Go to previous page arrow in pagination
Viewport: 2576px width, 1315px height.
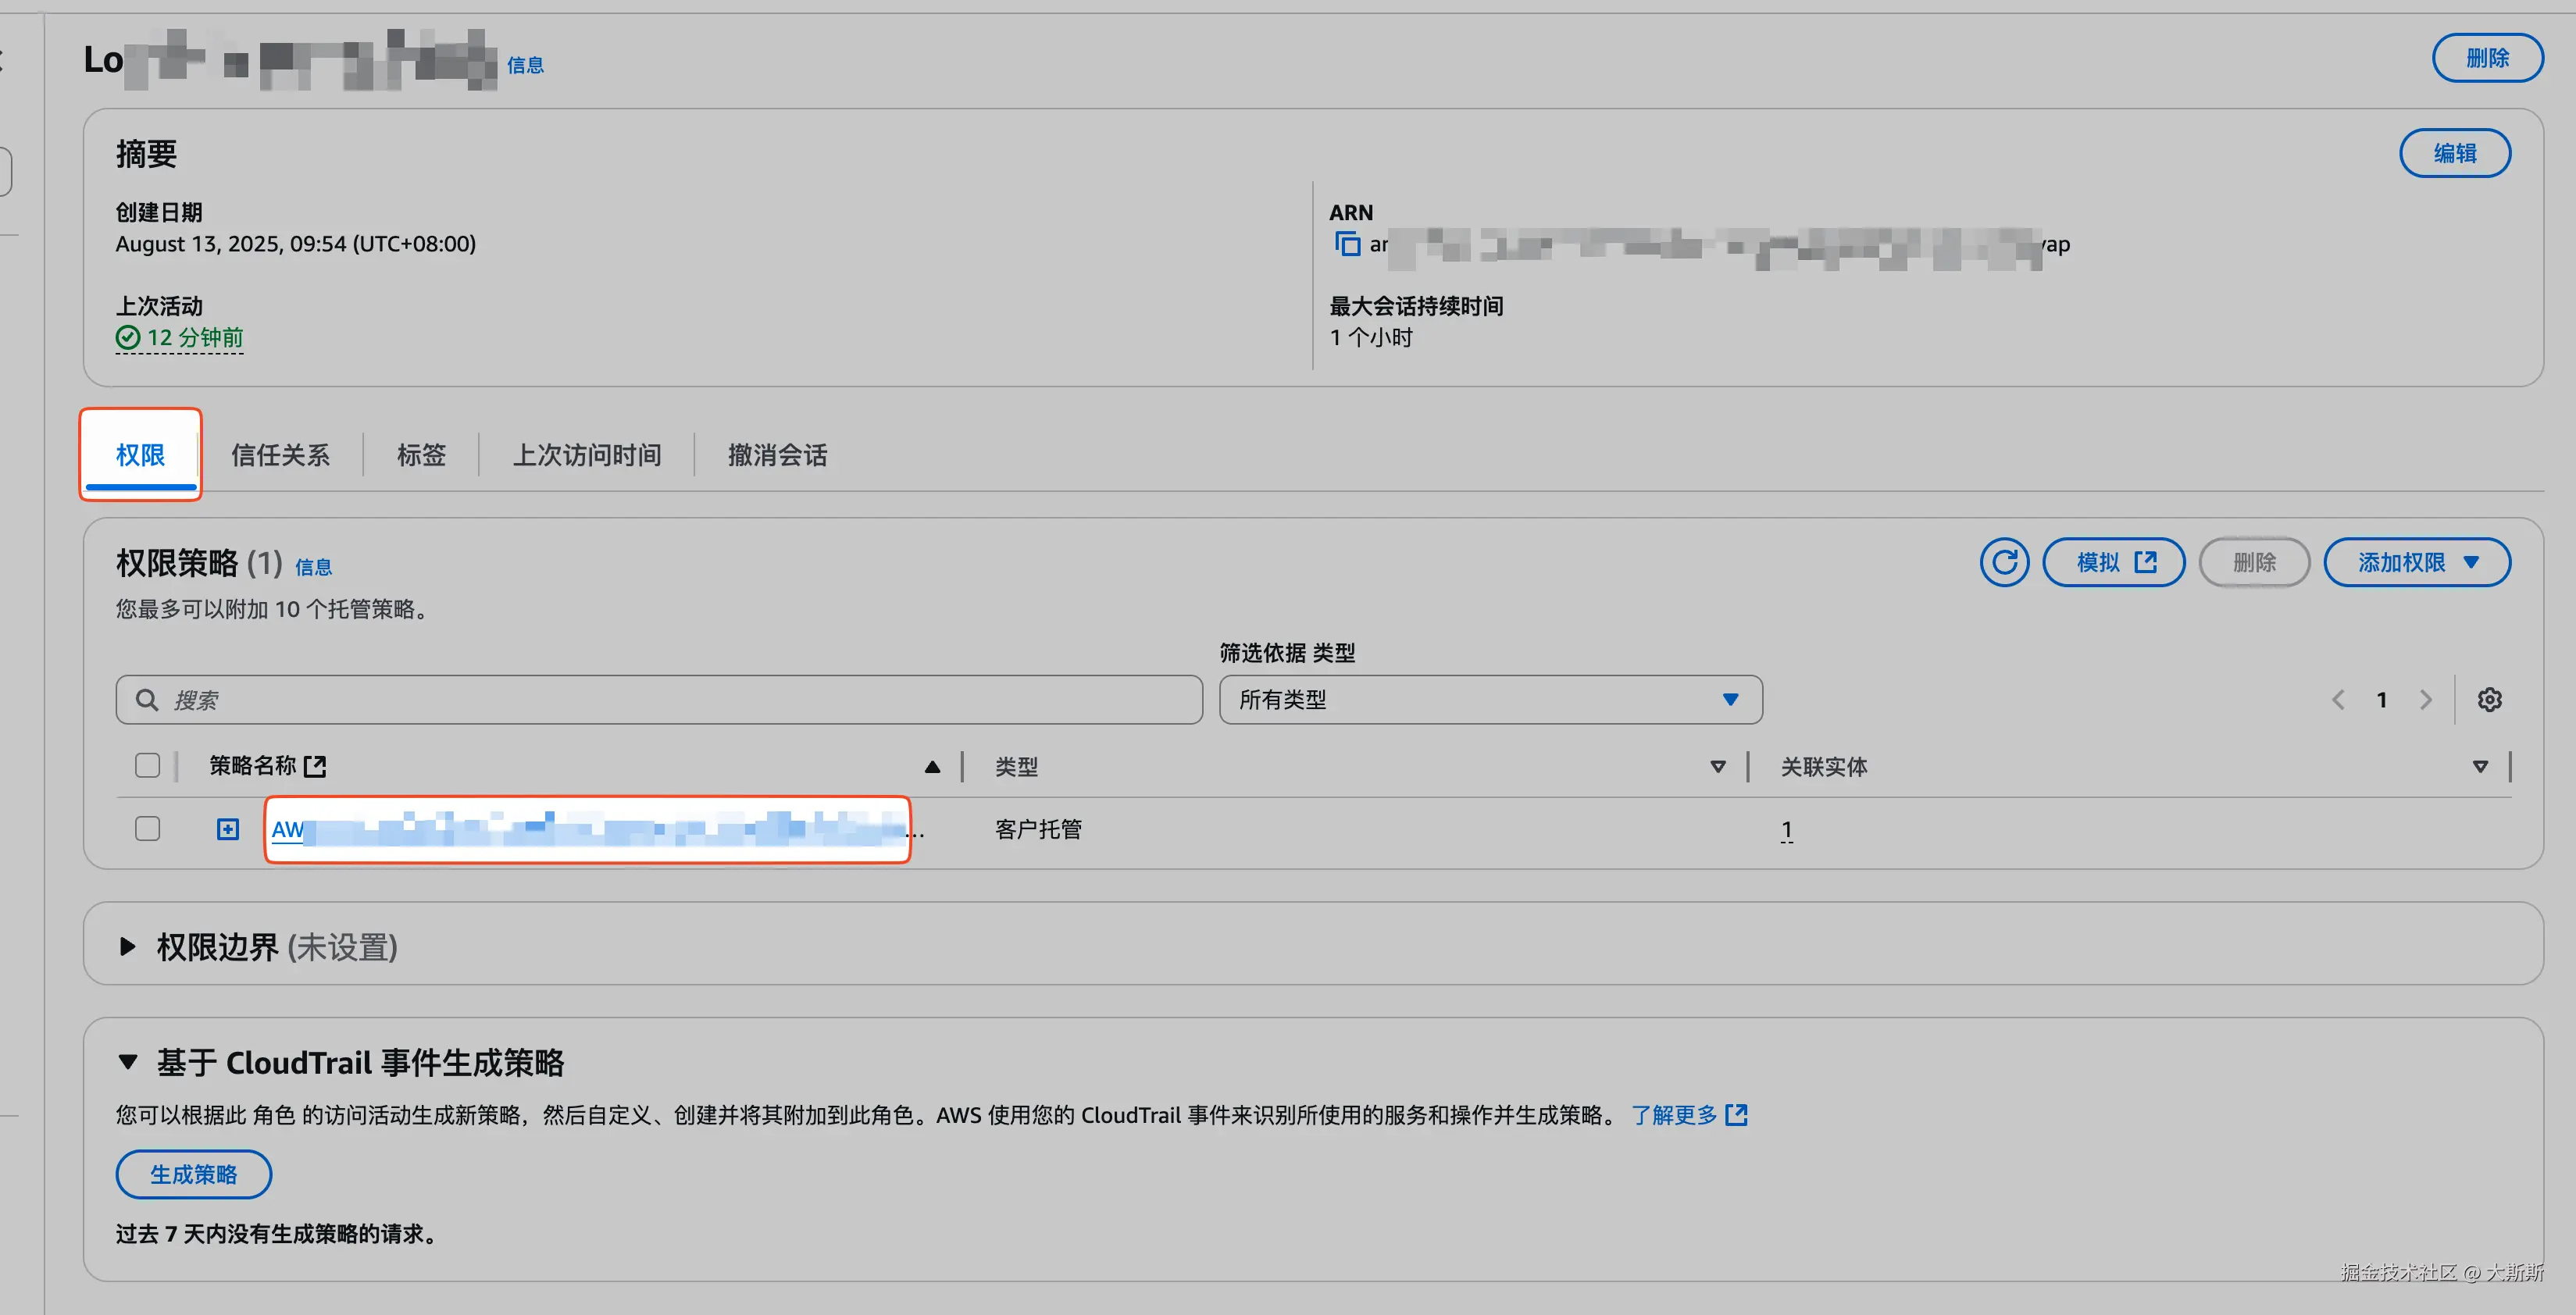(2338, 700)
